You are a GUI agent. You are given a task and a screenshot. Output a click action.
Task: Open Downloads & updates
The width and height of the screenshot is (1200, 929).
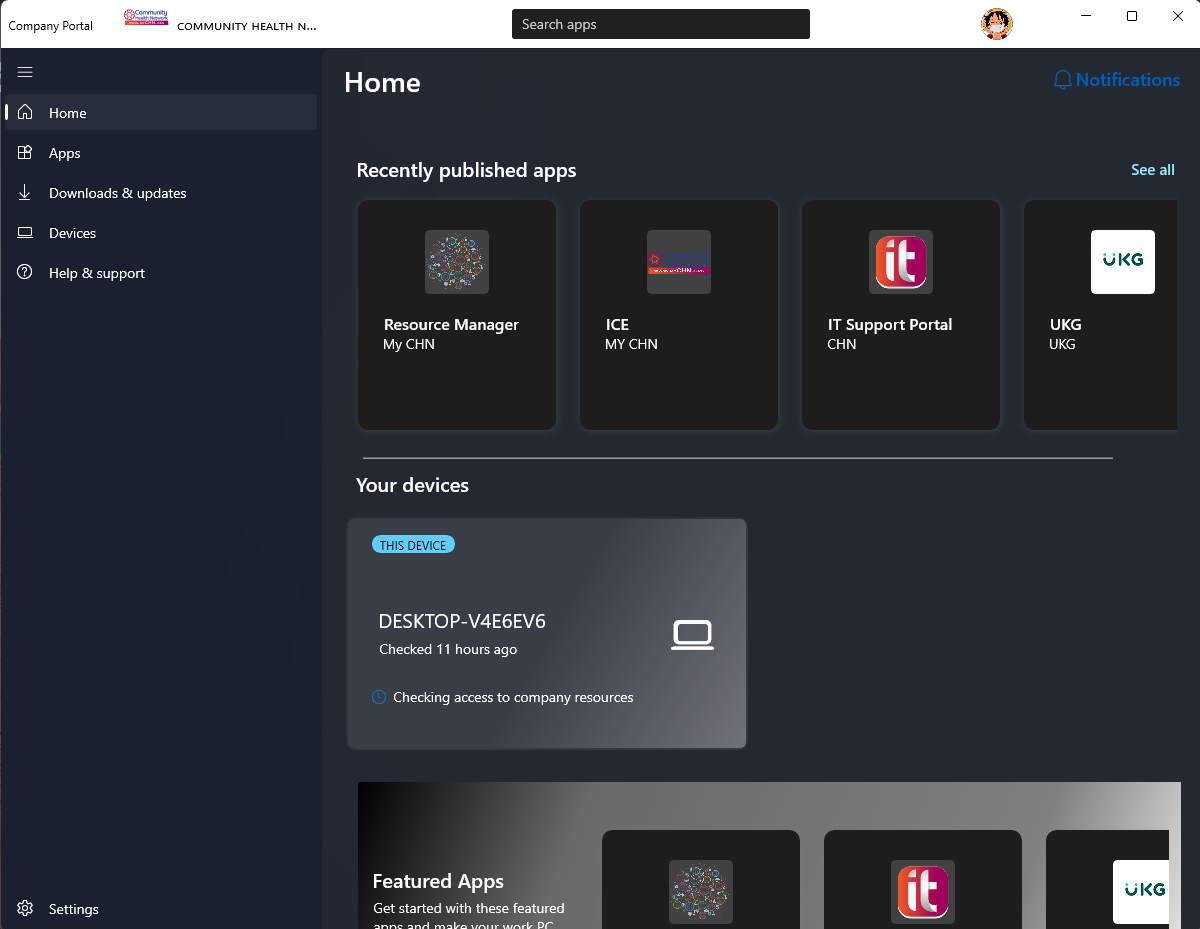(161, 192)
